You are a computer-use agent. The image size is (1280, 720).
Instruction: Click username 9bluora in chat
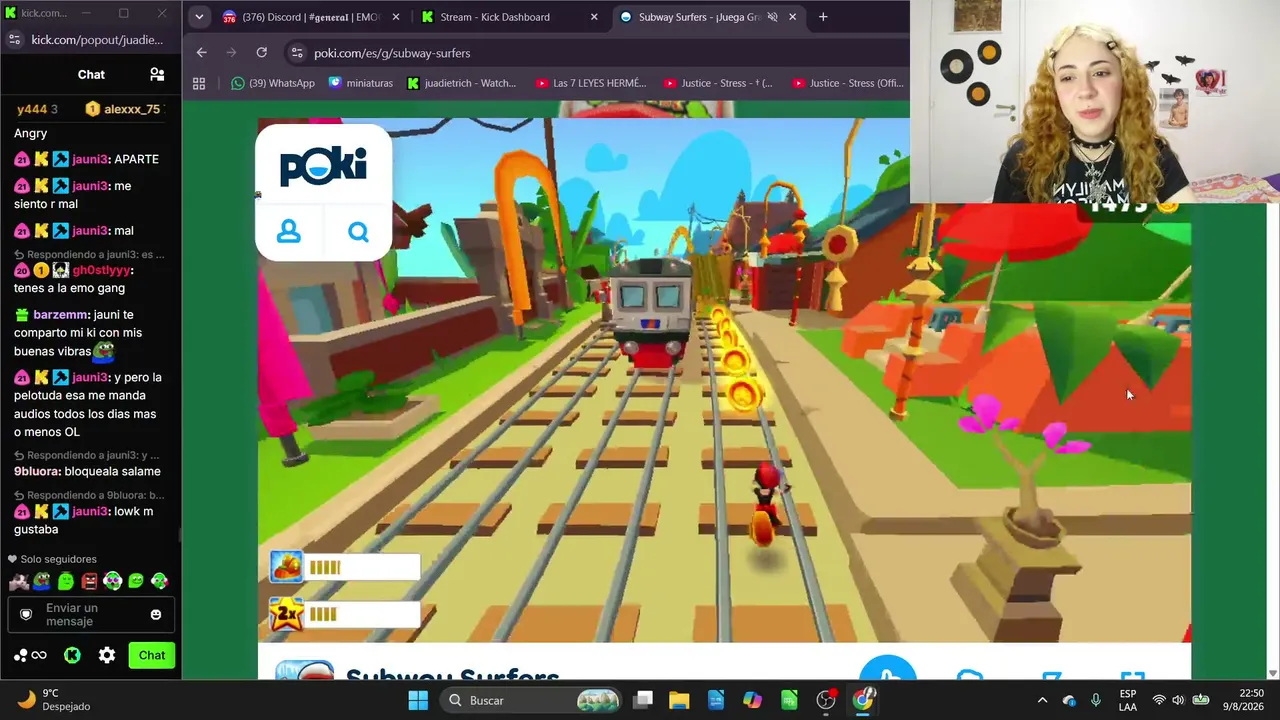pyautogui.click(x=37, y=471)
